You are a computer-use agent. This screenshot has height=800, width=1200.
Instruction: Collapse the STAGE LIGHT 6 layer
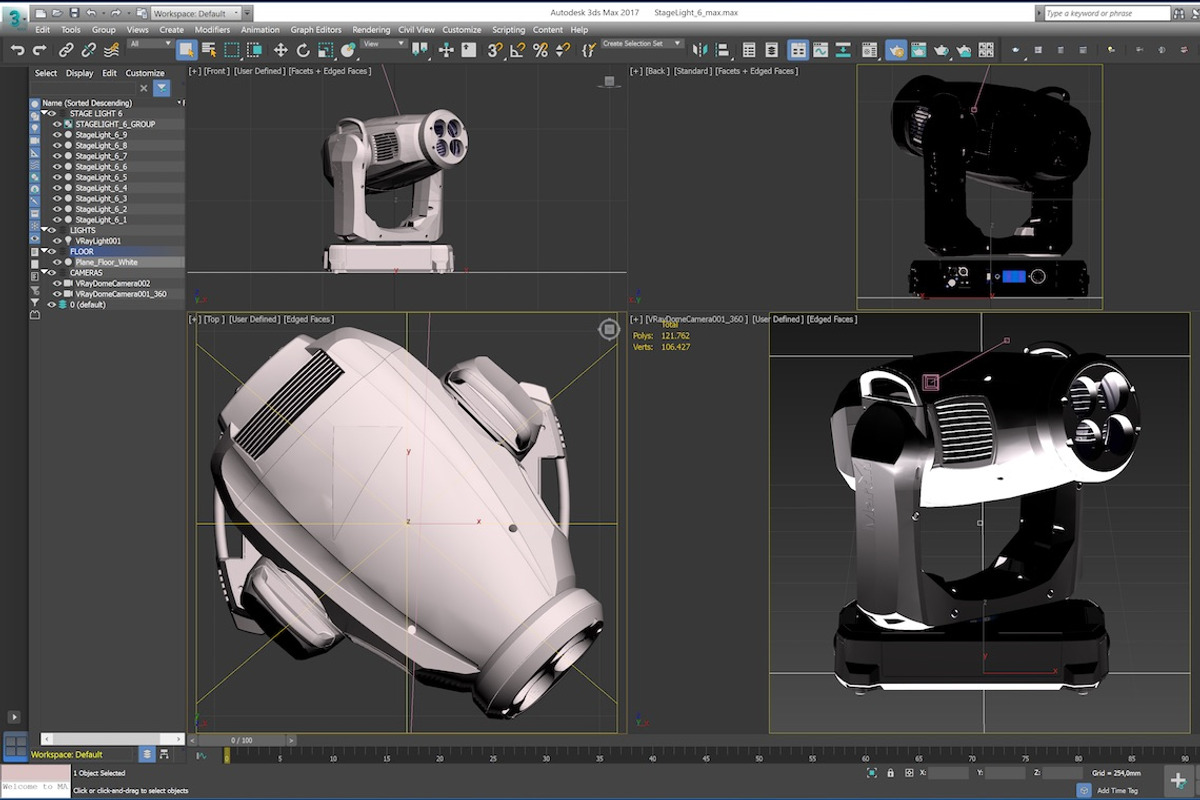tap(44, 113)
